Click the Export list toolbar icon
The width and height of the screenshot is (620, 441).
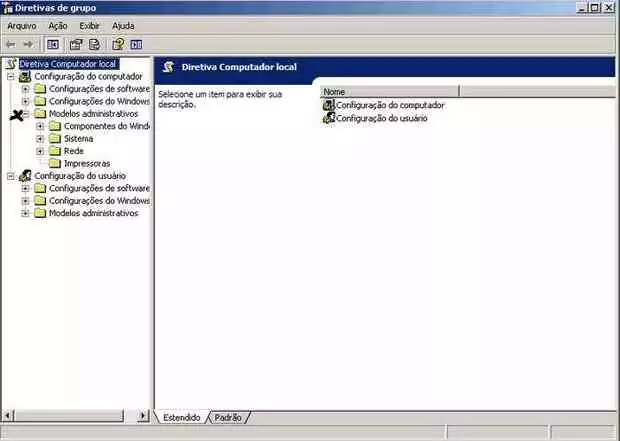94,44
